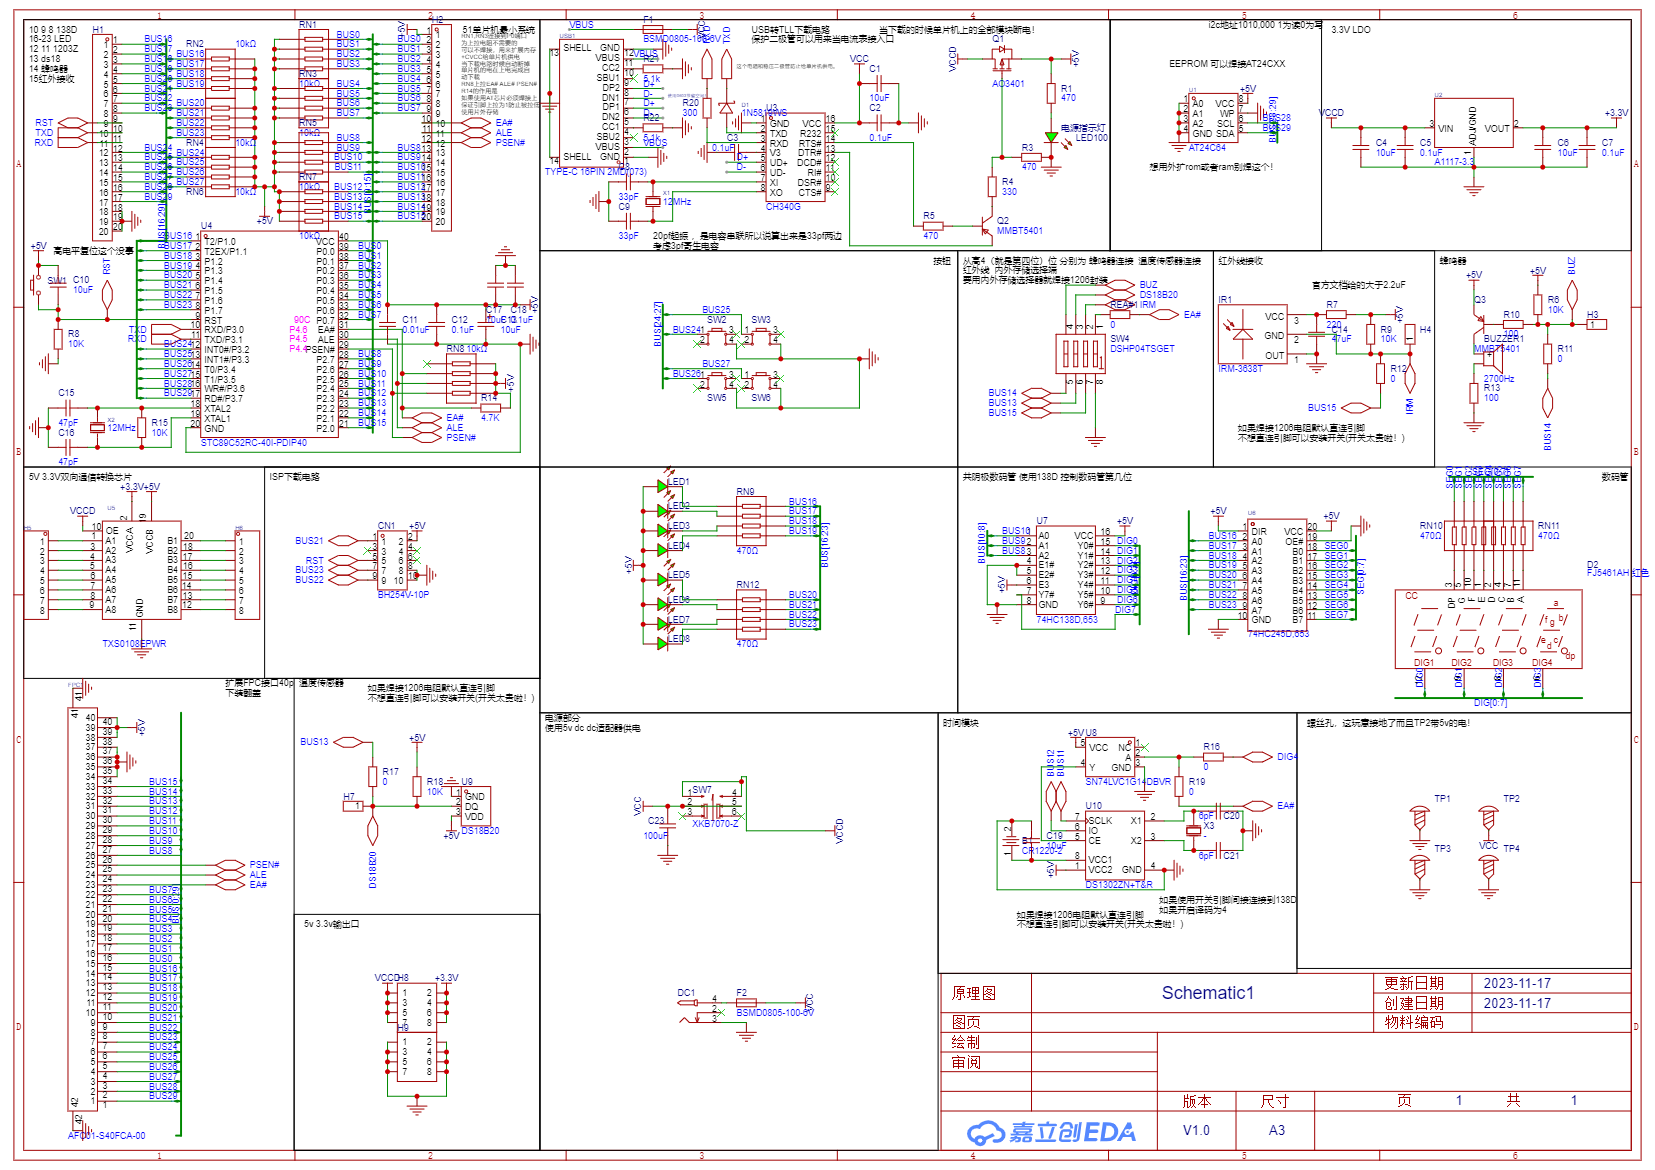Select the TXS0108EPWR chip label

pos(134,644)
